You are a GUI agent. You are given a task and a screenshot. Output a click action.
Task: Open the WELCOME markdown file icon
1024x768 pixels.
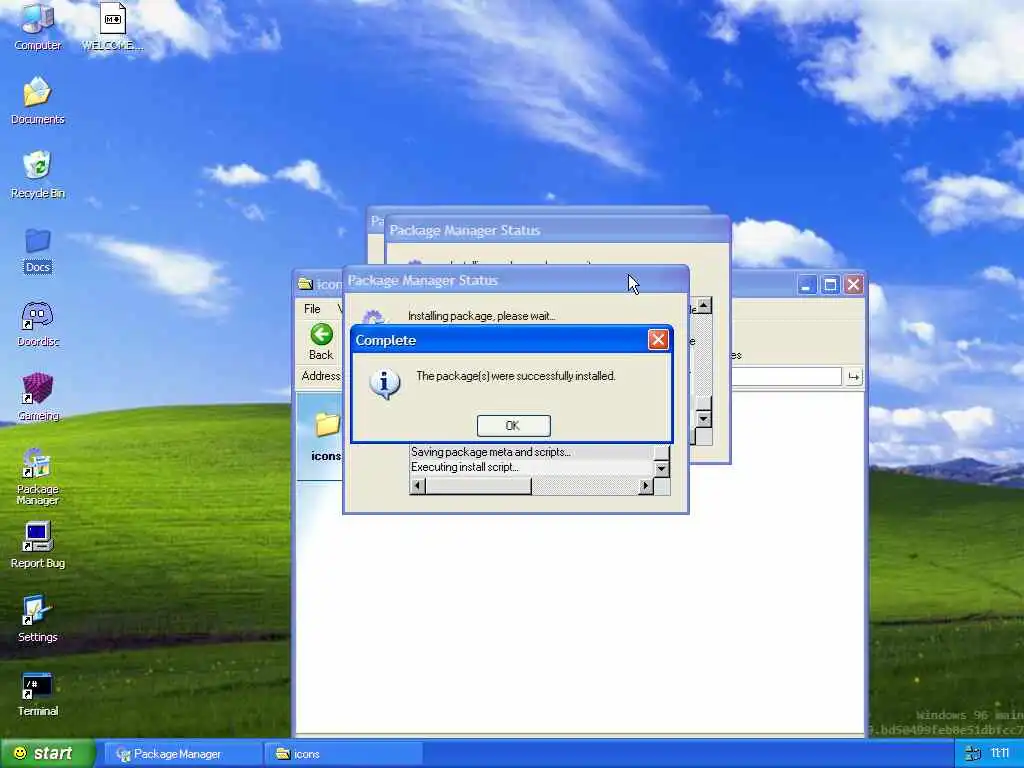[x=112, y=26]
